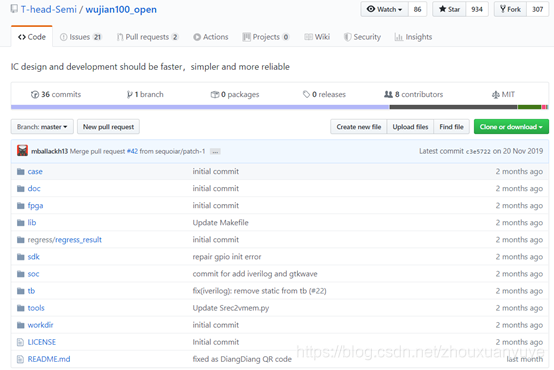The width and height of the screenshot is (554, 370).
Task: Open the case folder
Action: click(35, 171)
